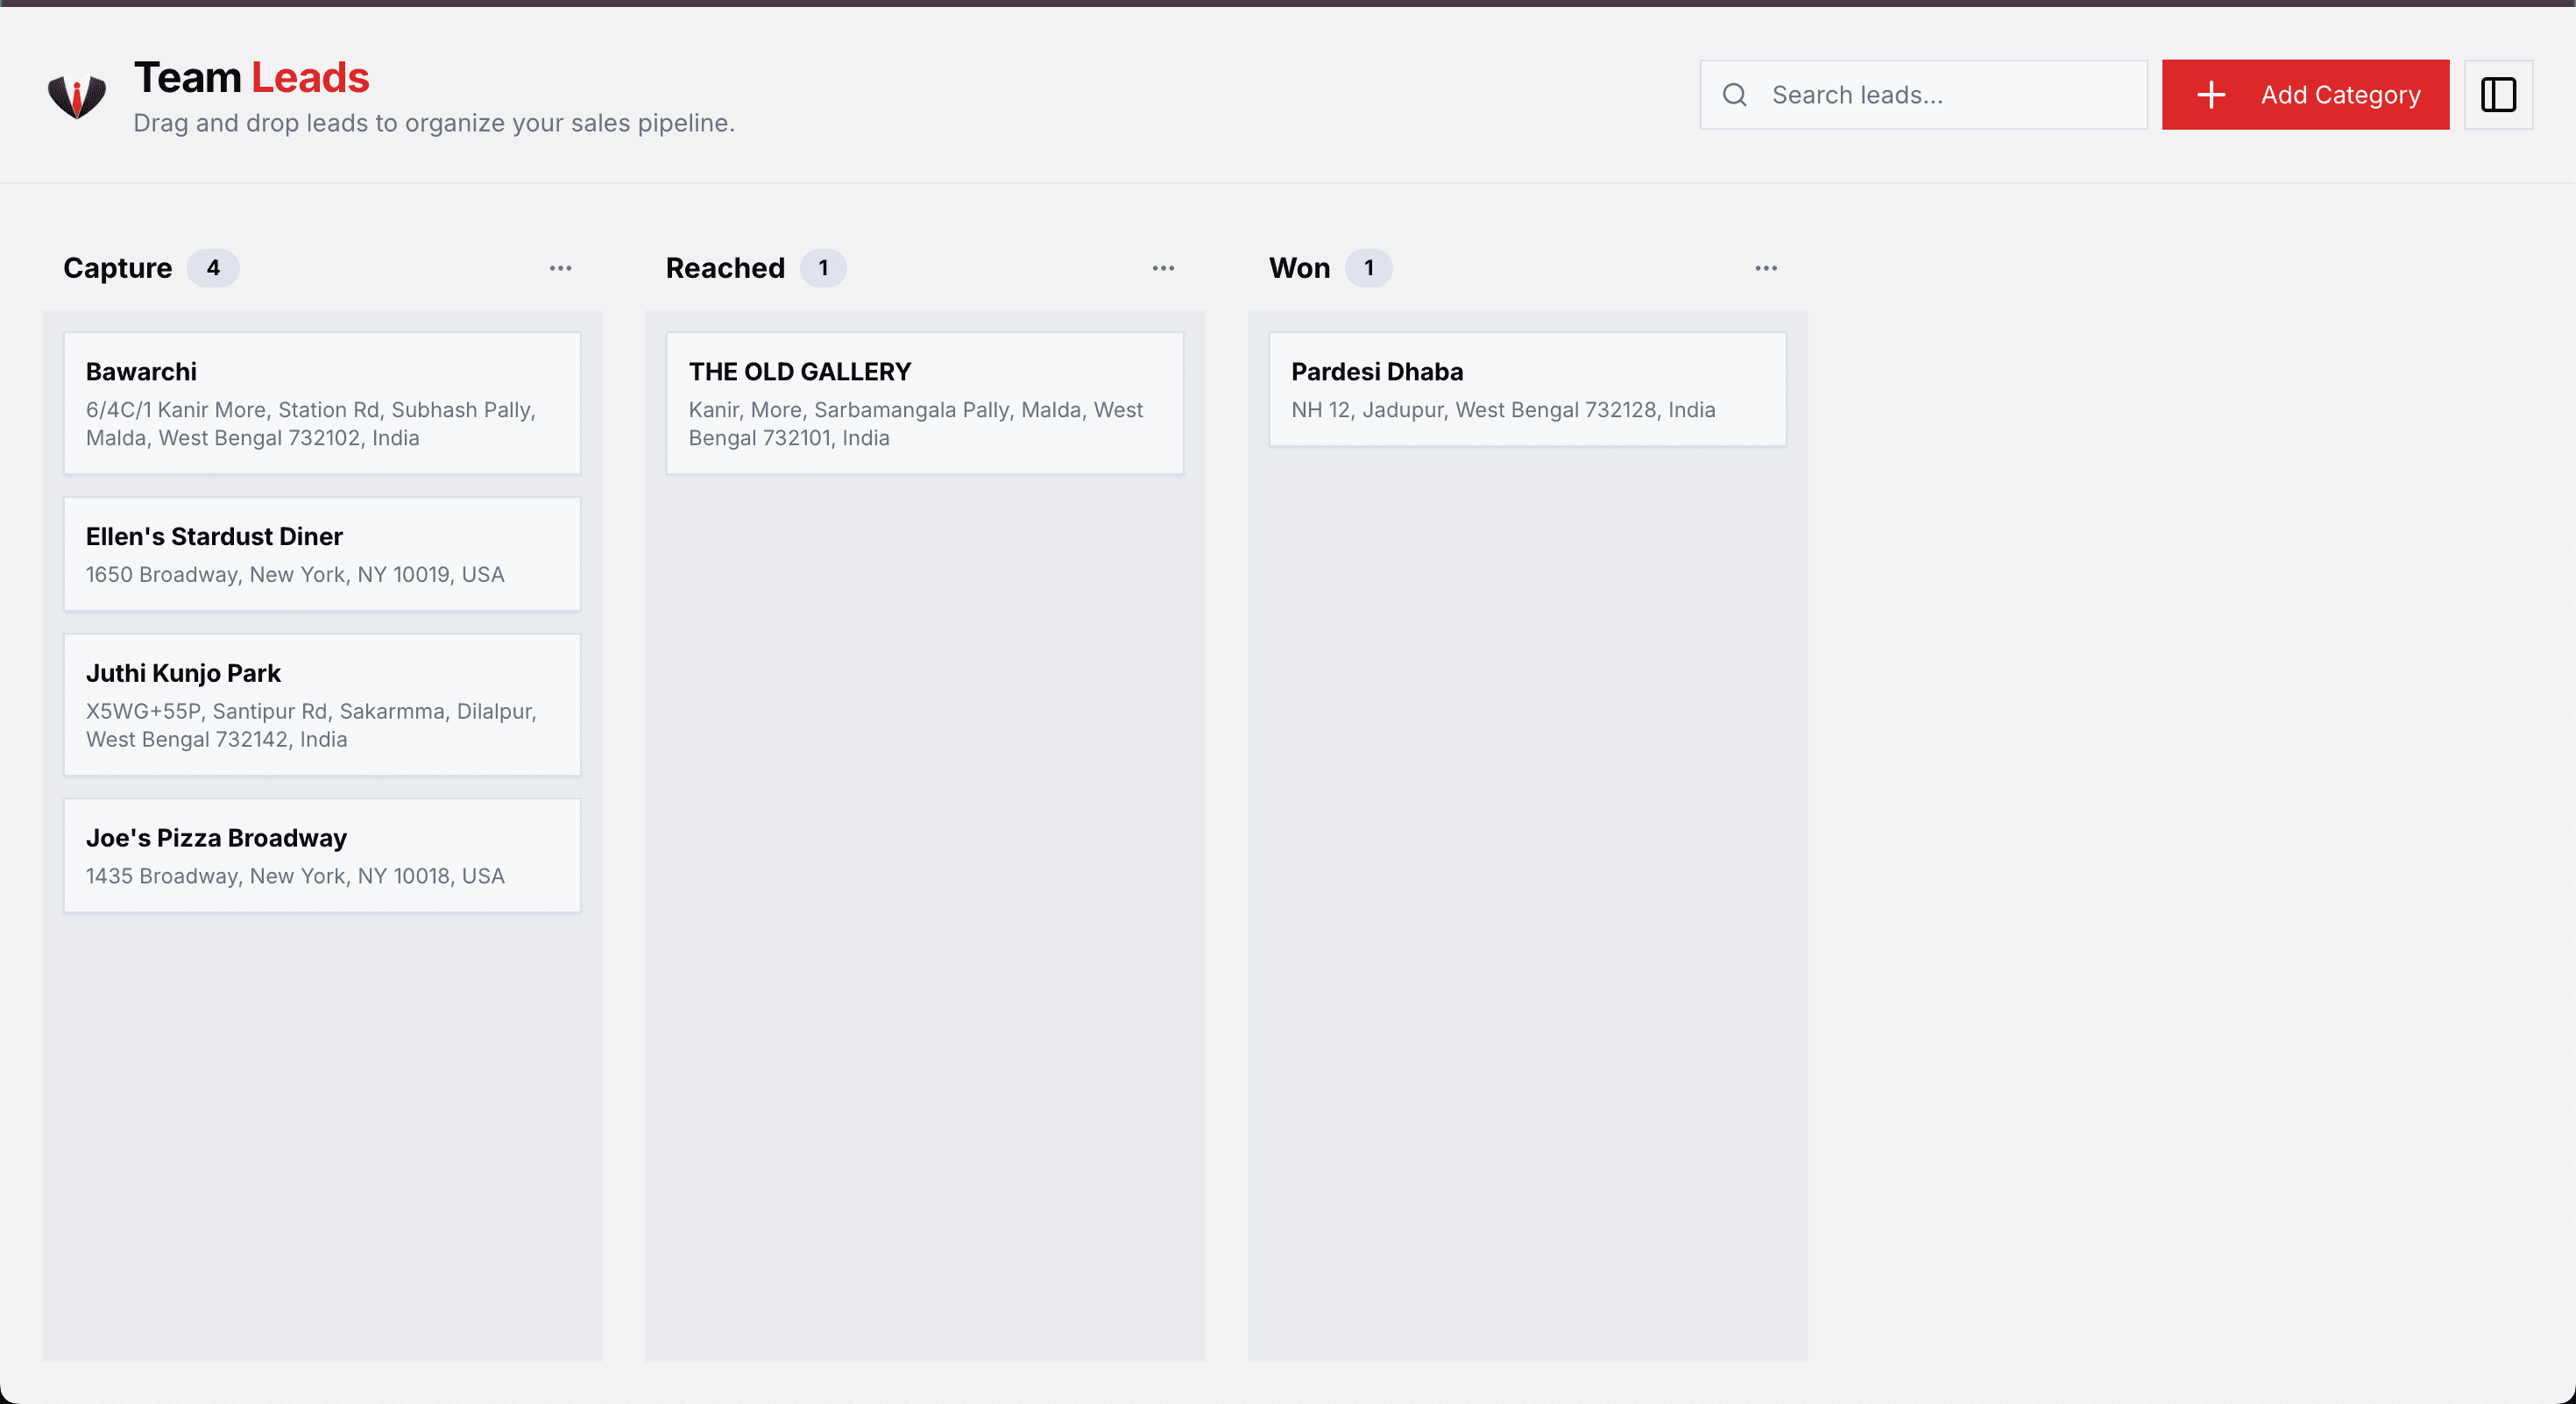The height and width of the screenshot is (1404, 2576).
Task: Select the Bawarchi lead card
Action: coord(322,403)
